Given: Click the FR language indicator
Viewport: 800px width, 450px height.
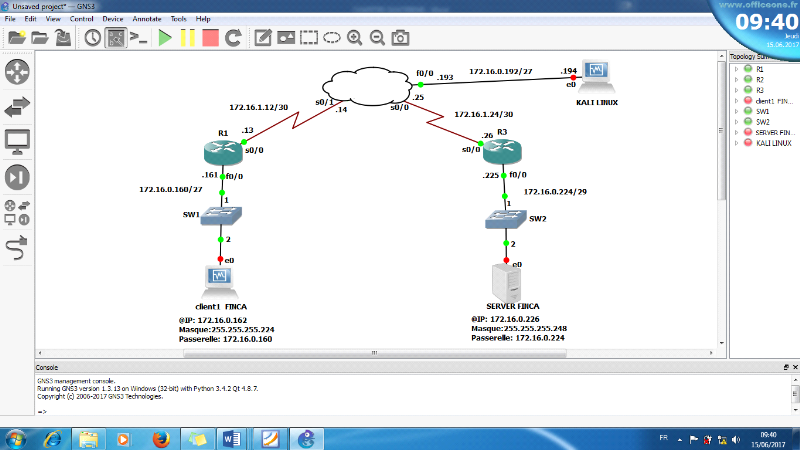Looking at the screenshot, I should (663, 438).
